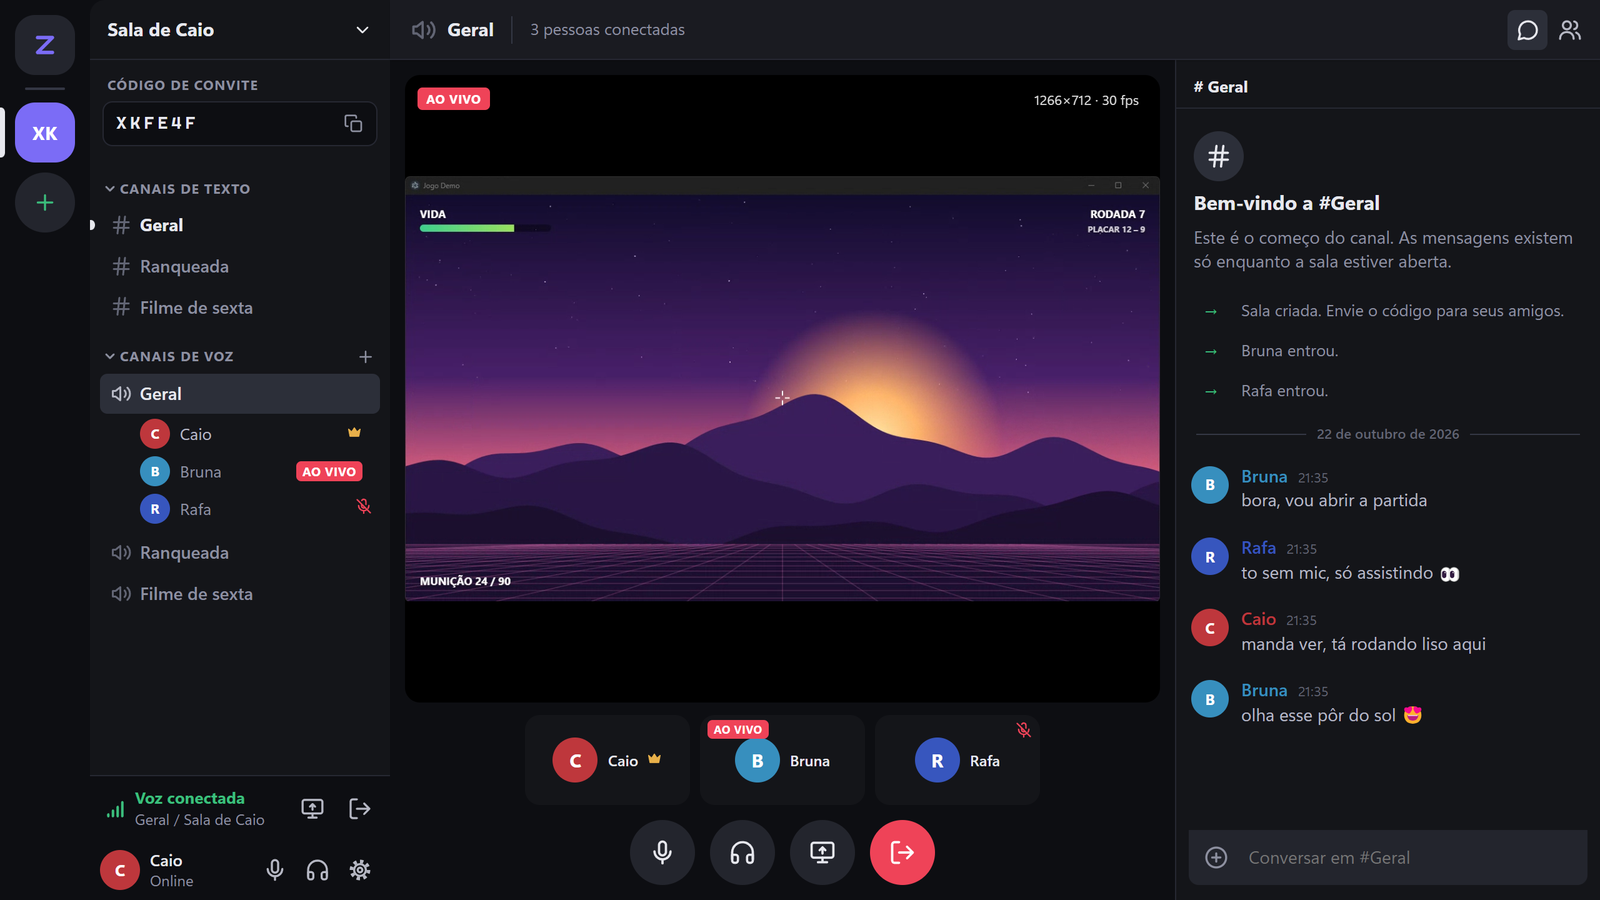This screenshot has height=900, width=1600.
Task: Select Bruna in voice channel list
Action: (254, 472)
